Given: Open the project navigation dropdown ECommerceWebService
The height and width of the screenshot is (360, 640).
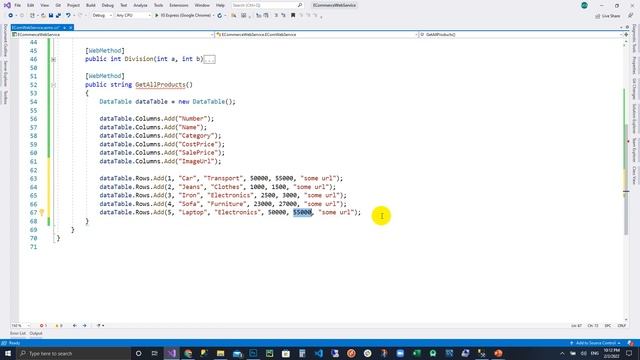Looking at the screenshot, I should point(113,35).
